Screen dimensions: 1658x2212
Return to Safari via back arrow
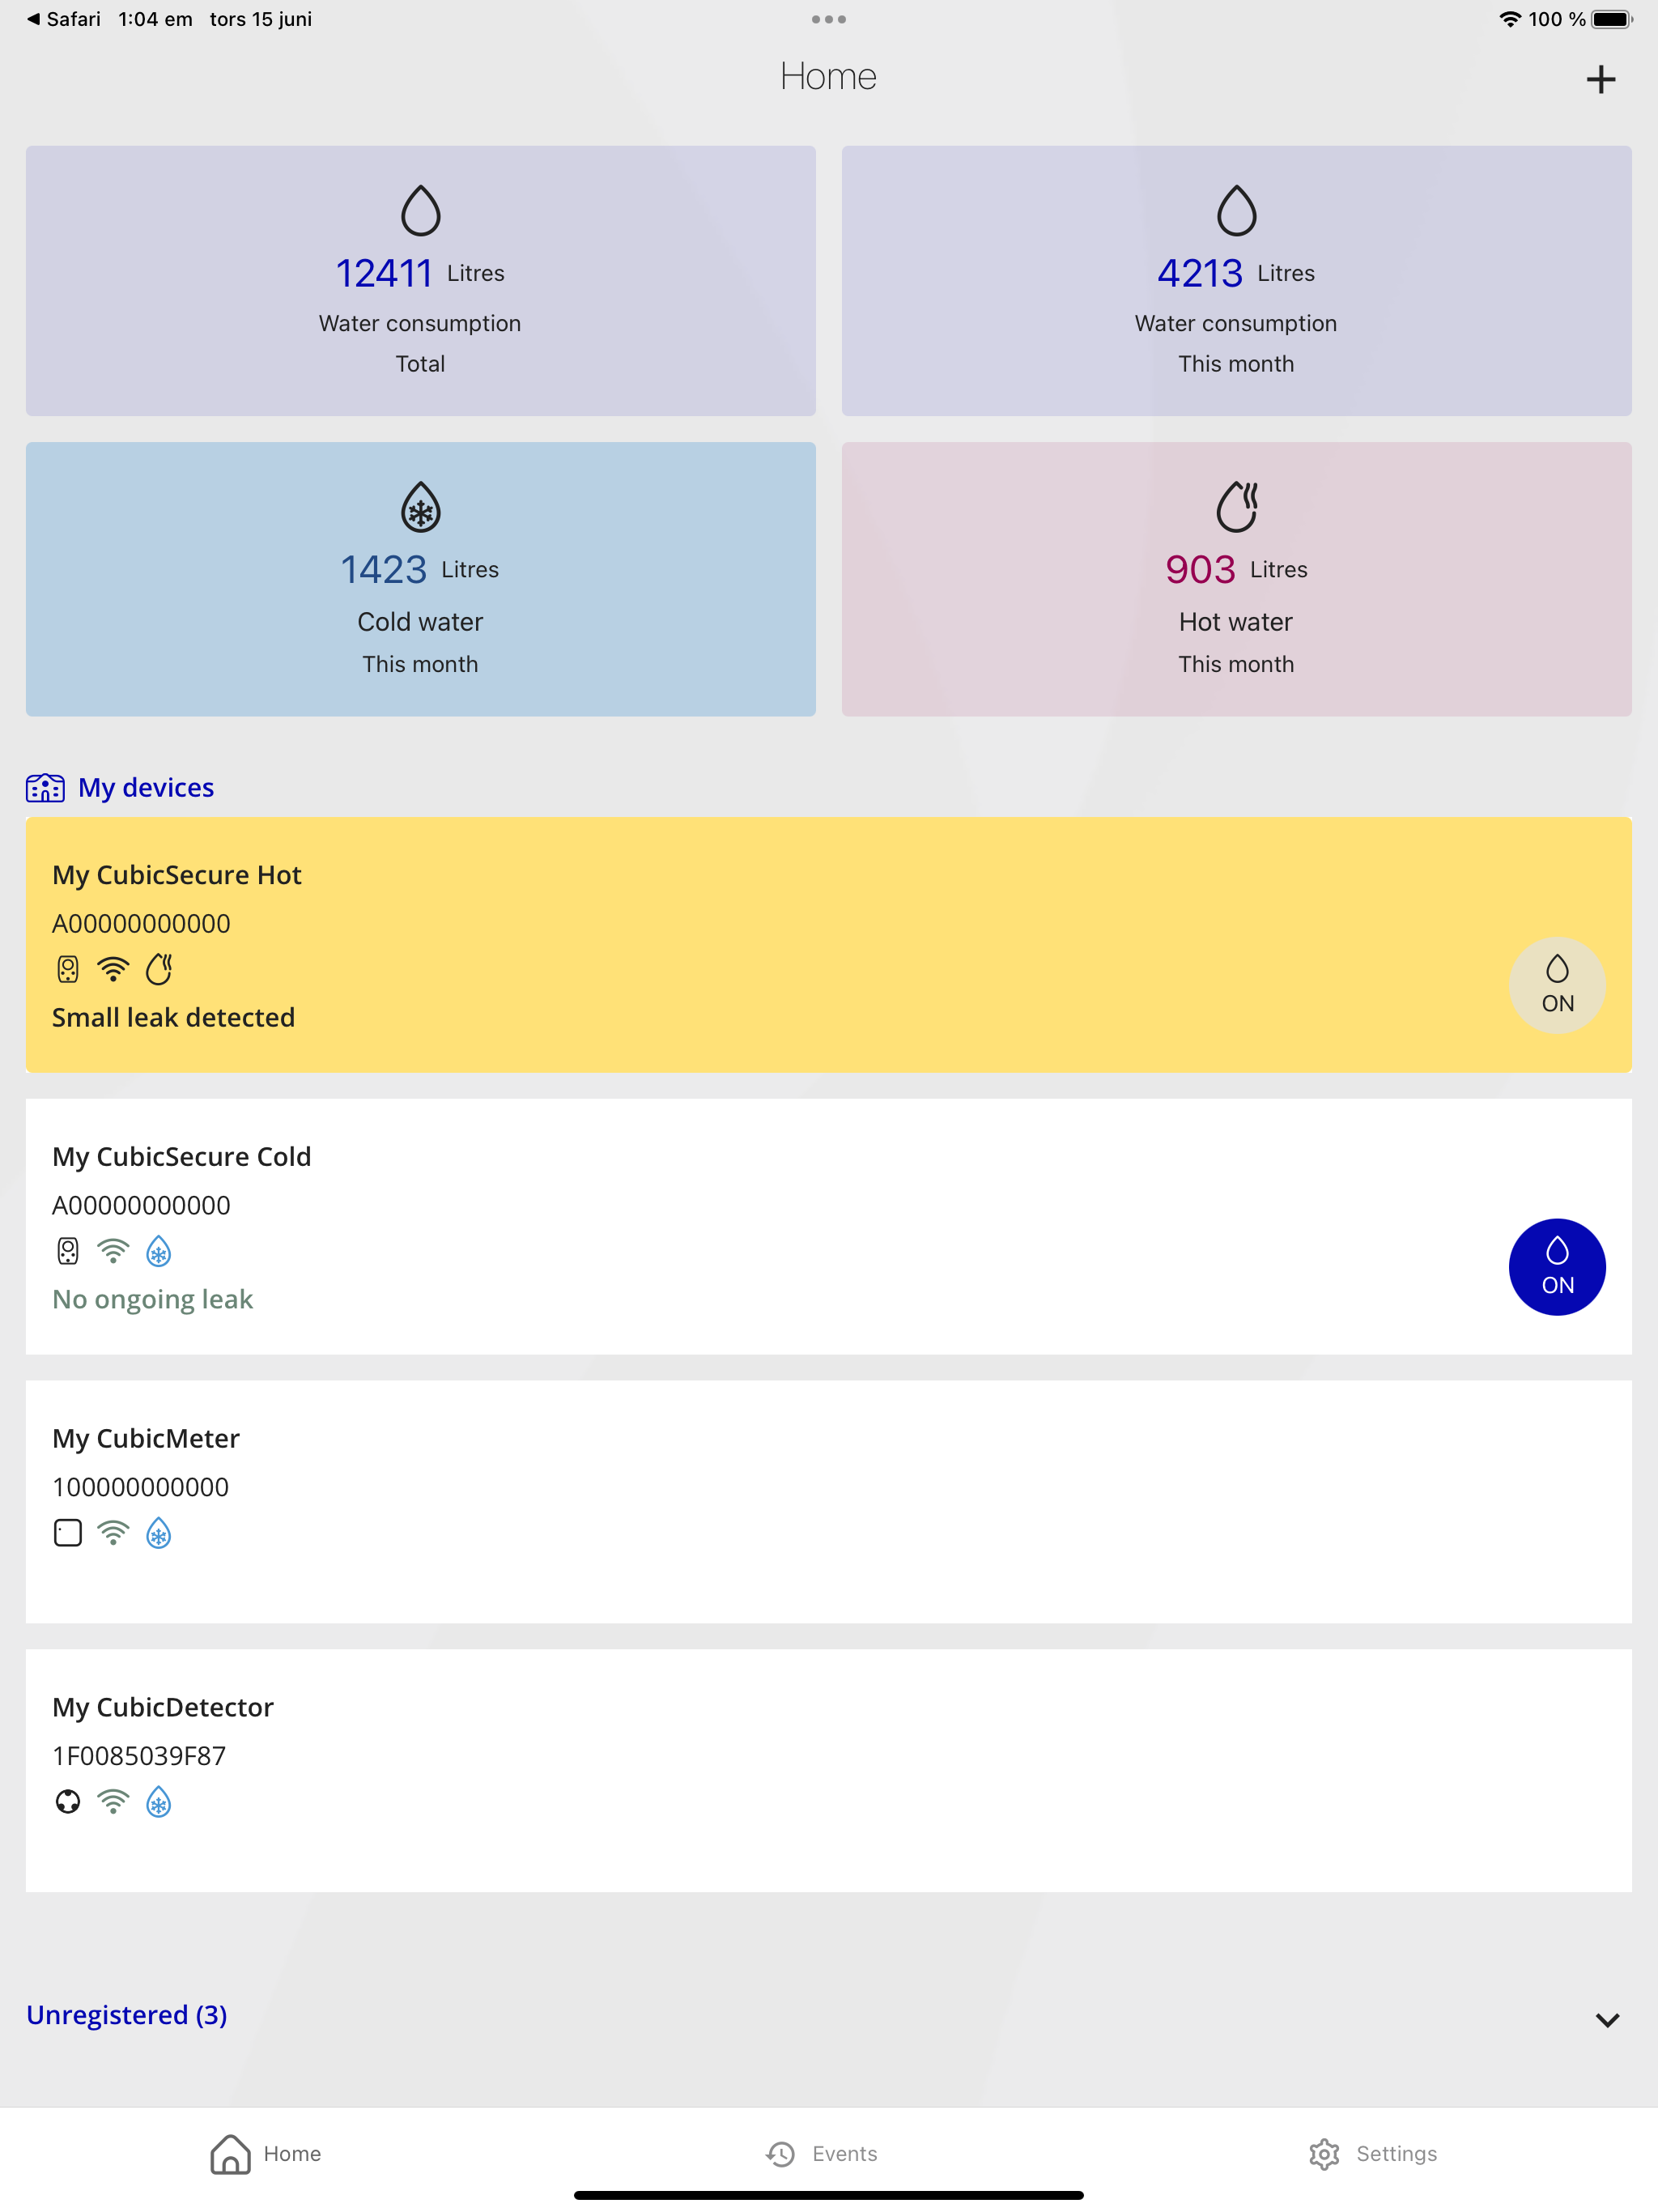(35, 19)
